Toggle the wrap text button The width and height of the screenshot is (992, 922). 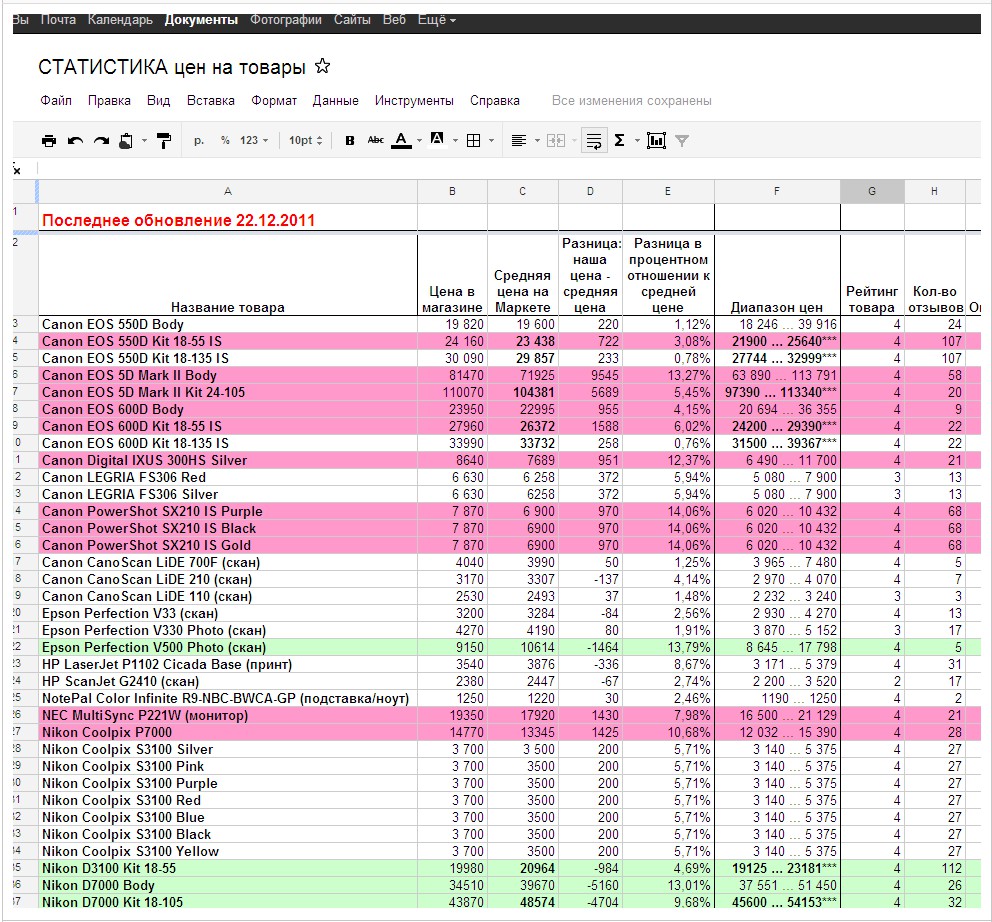594,140
